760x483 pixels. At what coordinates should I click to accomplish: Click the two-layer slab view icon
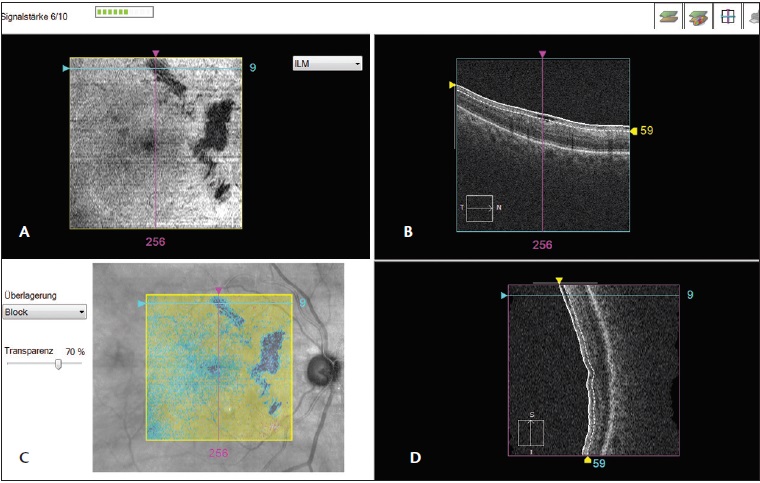click(x=668, y=17)
